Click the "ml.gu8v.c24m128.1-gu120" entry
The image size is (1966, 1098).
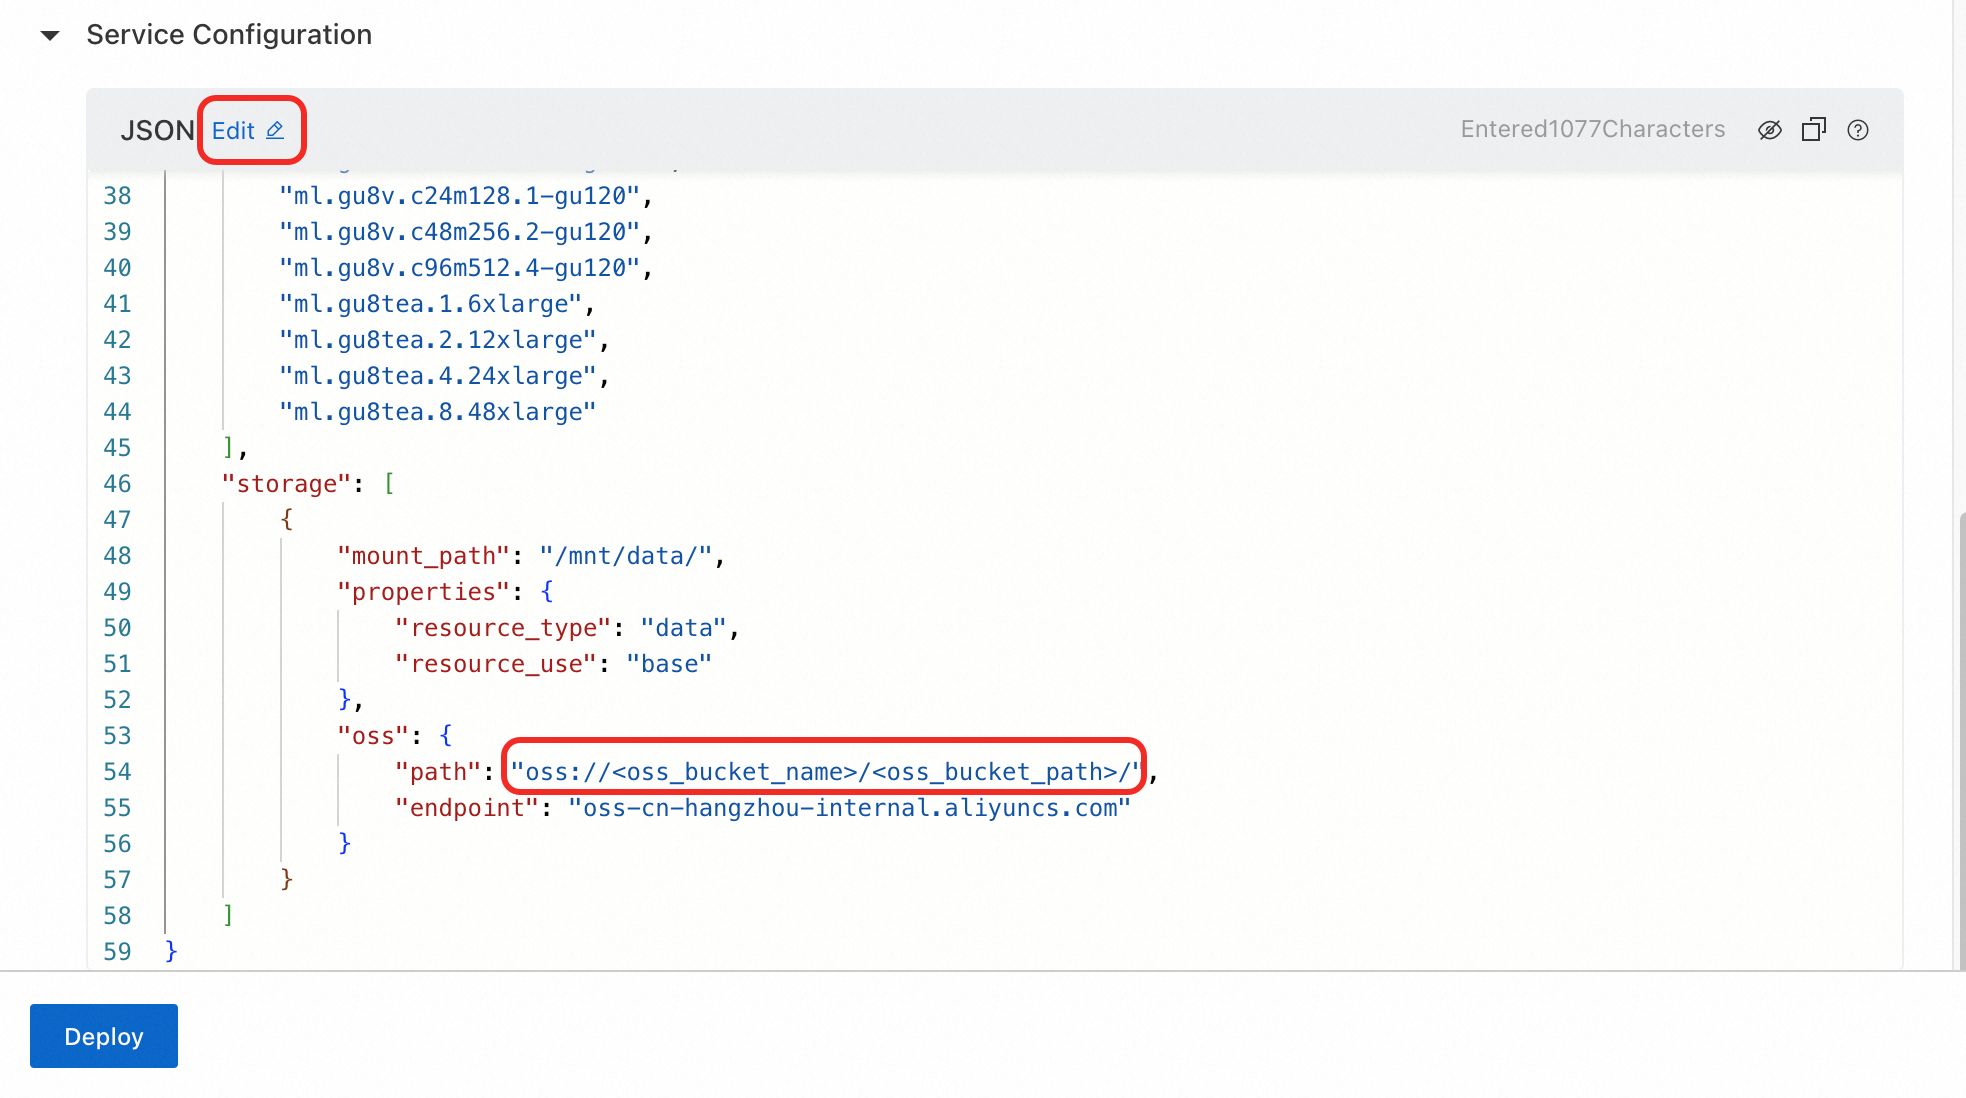[458, 196]
